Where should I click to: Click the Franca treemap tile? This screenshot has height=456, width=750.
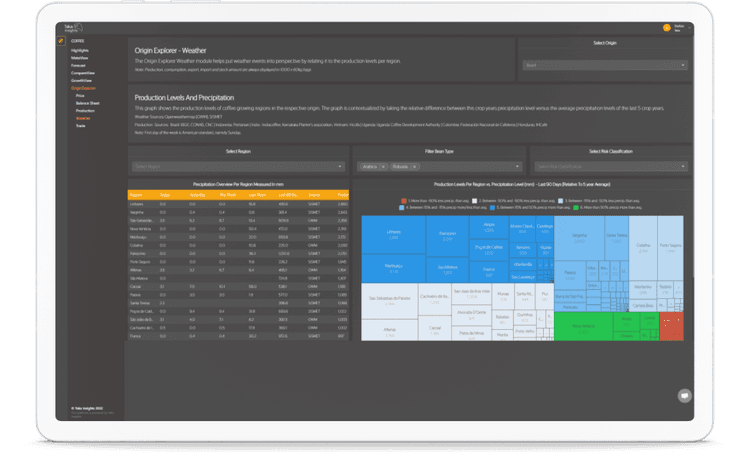488,272
